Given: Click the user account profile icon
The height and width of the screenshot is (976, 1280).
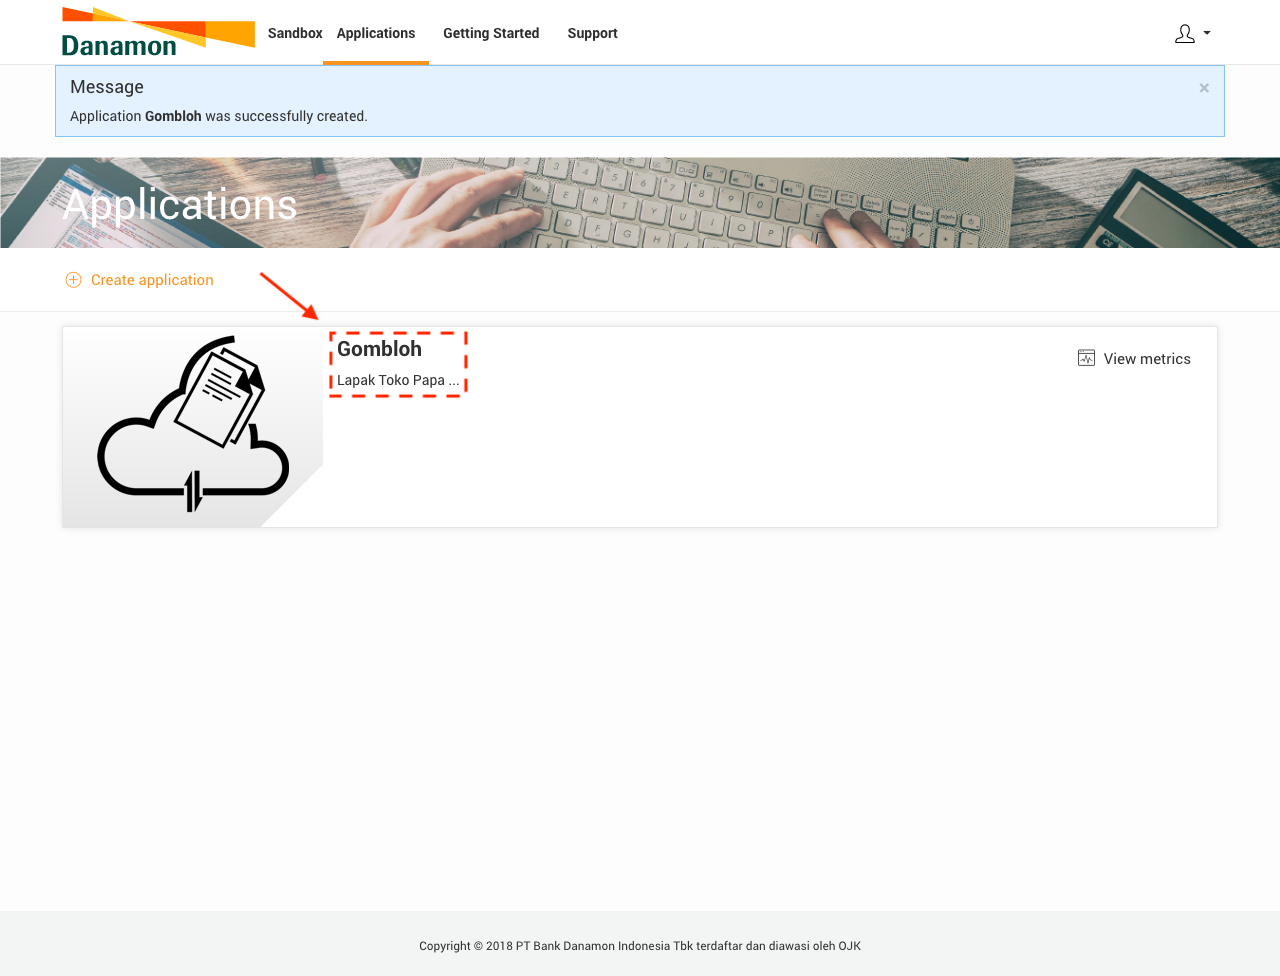Looking at the screenshot, I should click(1185, 34).
